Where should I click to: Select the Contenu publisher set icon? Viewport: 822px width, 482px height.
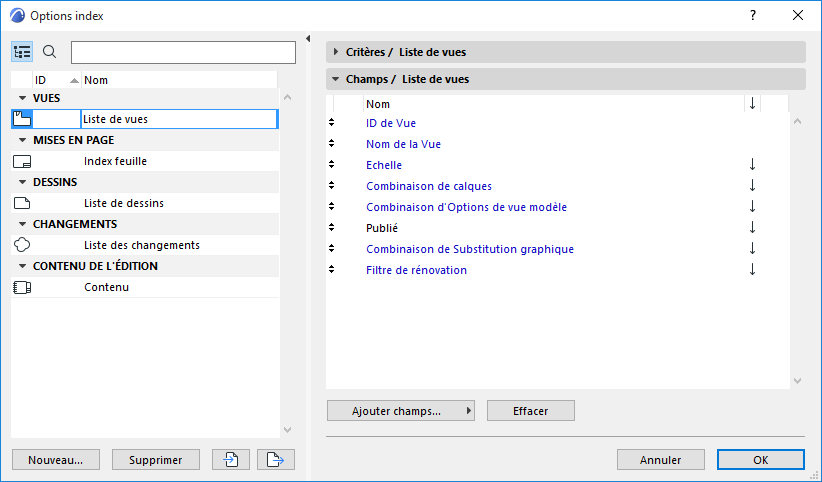point(22,287)
